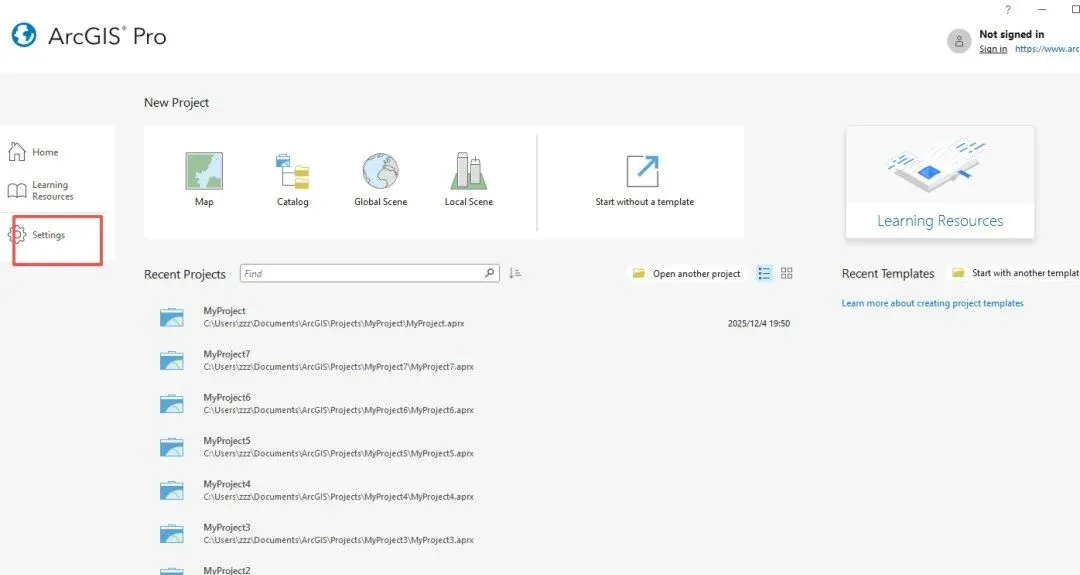
Task: Click the project icon beside MyProject4
Action: click(x=172, y=490)
